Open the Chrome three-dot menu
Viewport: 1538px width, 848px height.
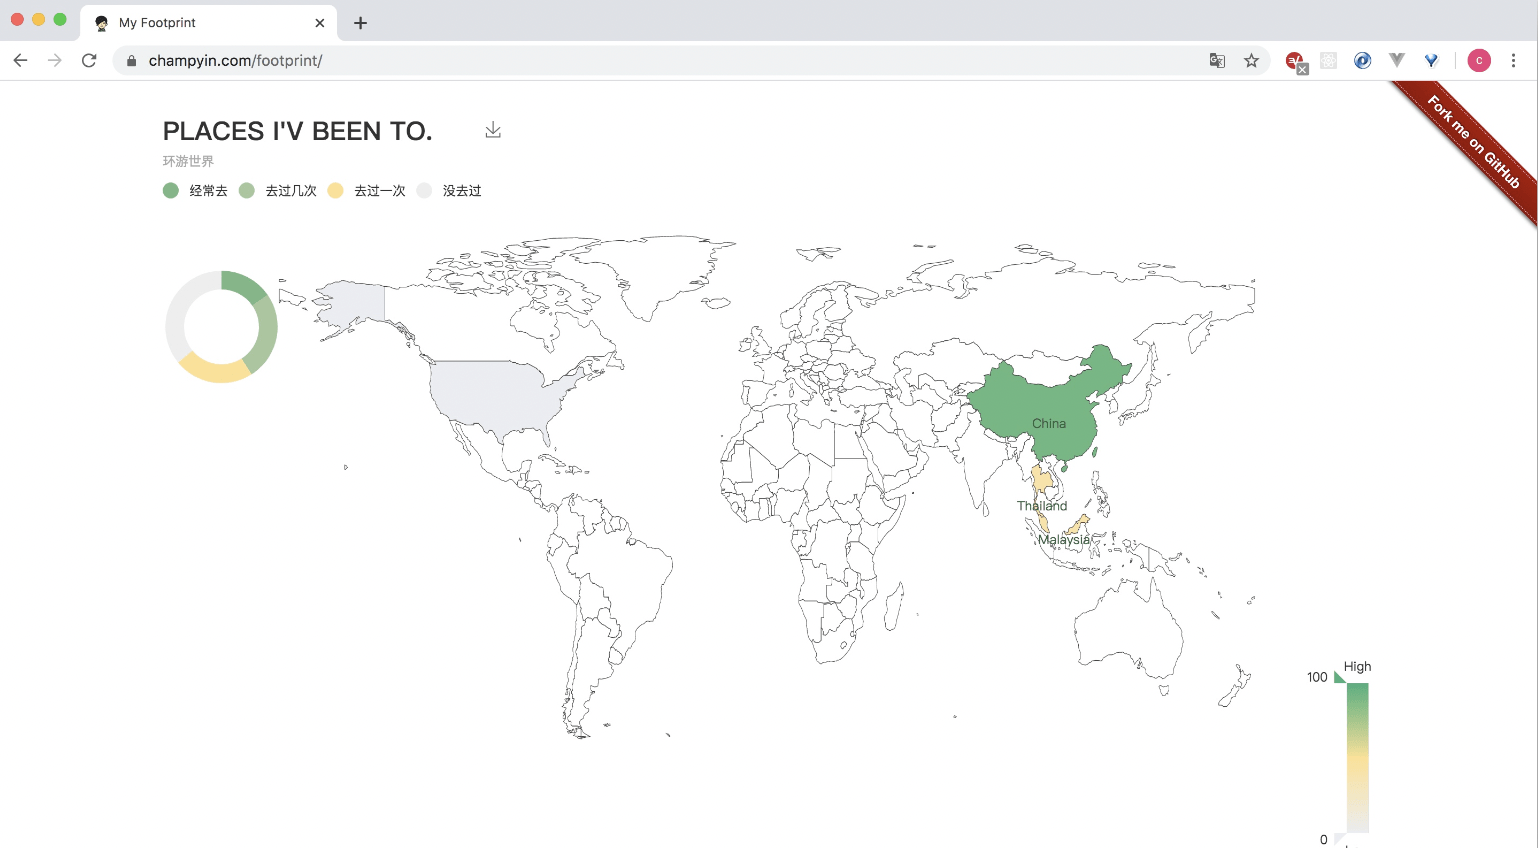(1513, 60)
